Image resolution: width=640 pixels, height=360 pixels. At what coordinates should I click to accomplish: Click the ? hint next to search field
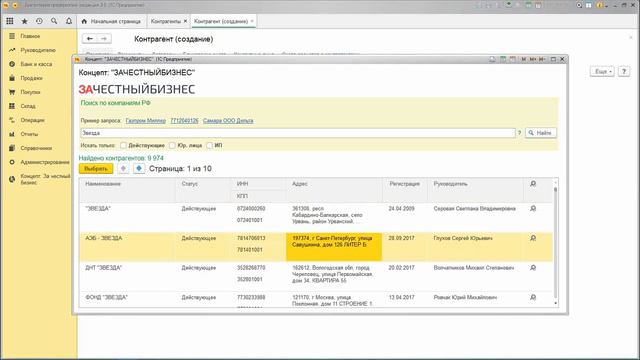click(x=520, y=133)
